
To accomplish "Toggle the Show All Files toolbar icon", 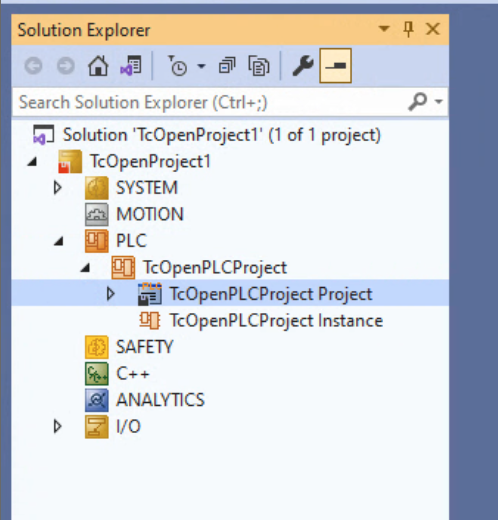I will coord(259,66).
